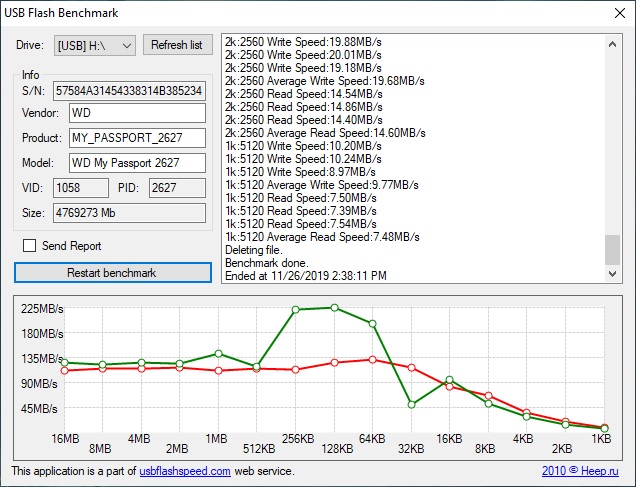Open the usbflashspeed.com link
The image size is (636, 487).
click(x=185, y=471)
